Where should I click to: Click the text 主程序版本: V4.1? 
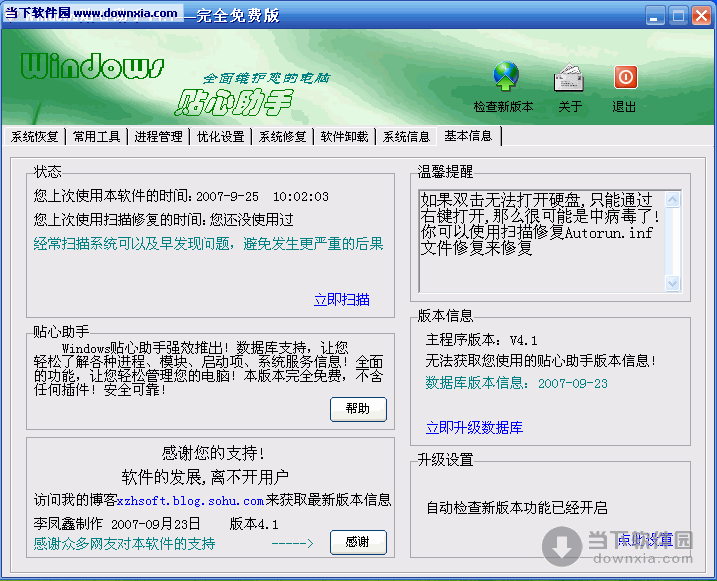tap(481, 340)
